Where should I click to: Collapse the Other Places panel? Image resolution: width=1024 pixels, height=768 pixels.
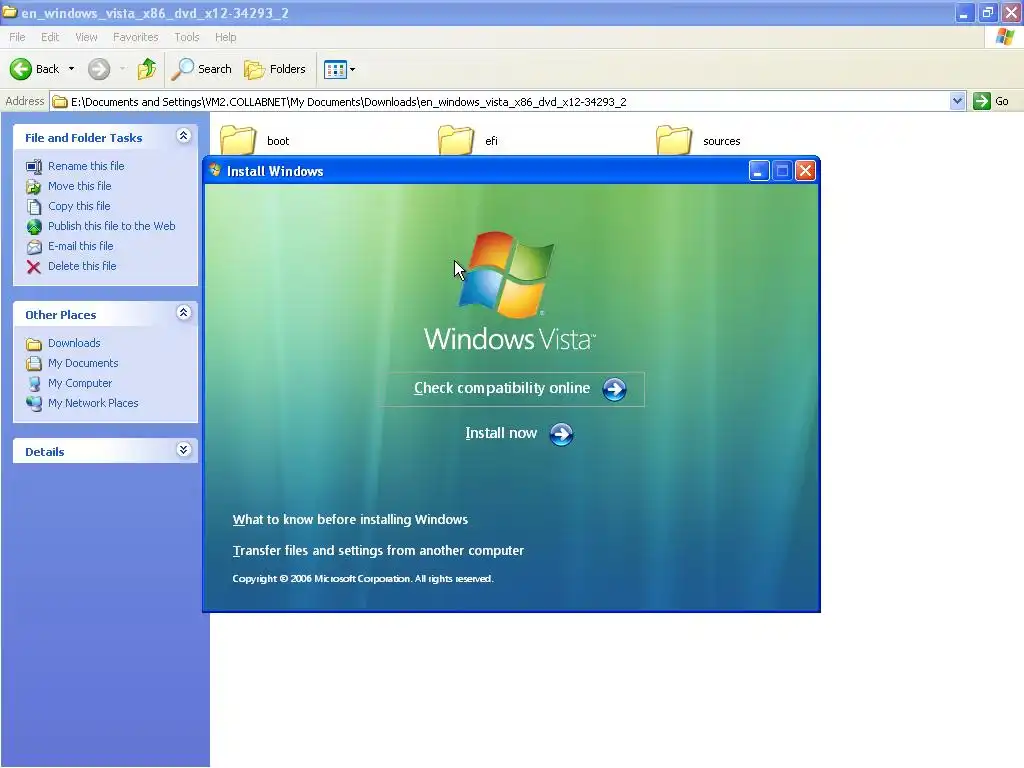pos(184,313)
